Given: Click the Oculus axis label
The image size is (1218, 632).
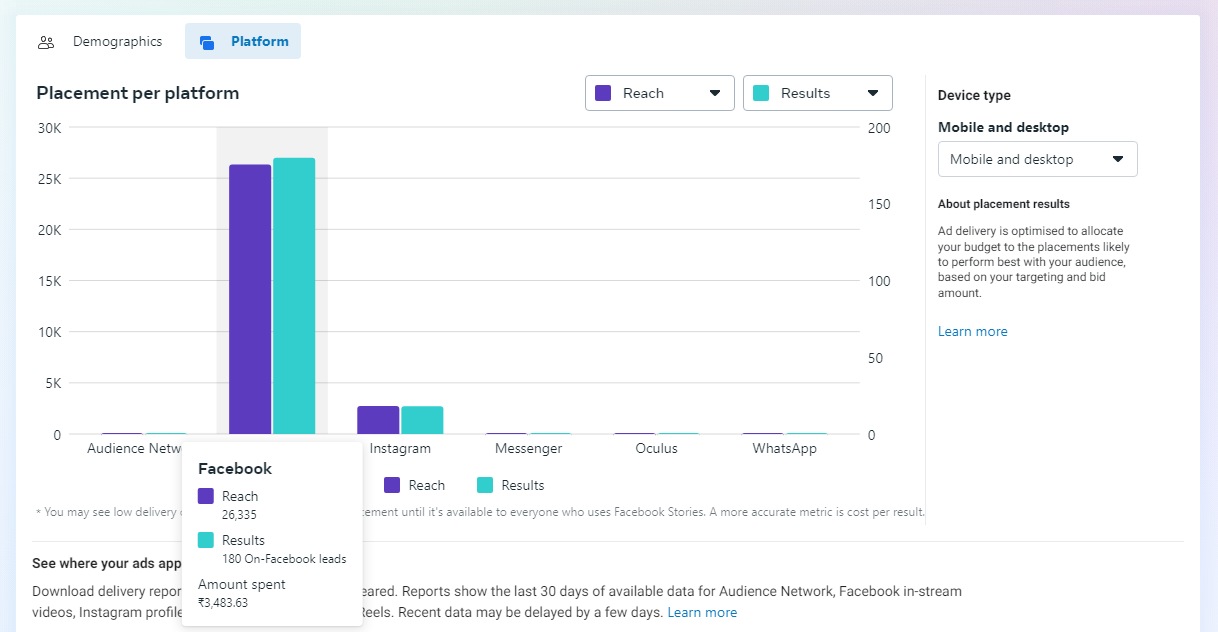Looking at the screenshot, I should [x=656, y=448].
